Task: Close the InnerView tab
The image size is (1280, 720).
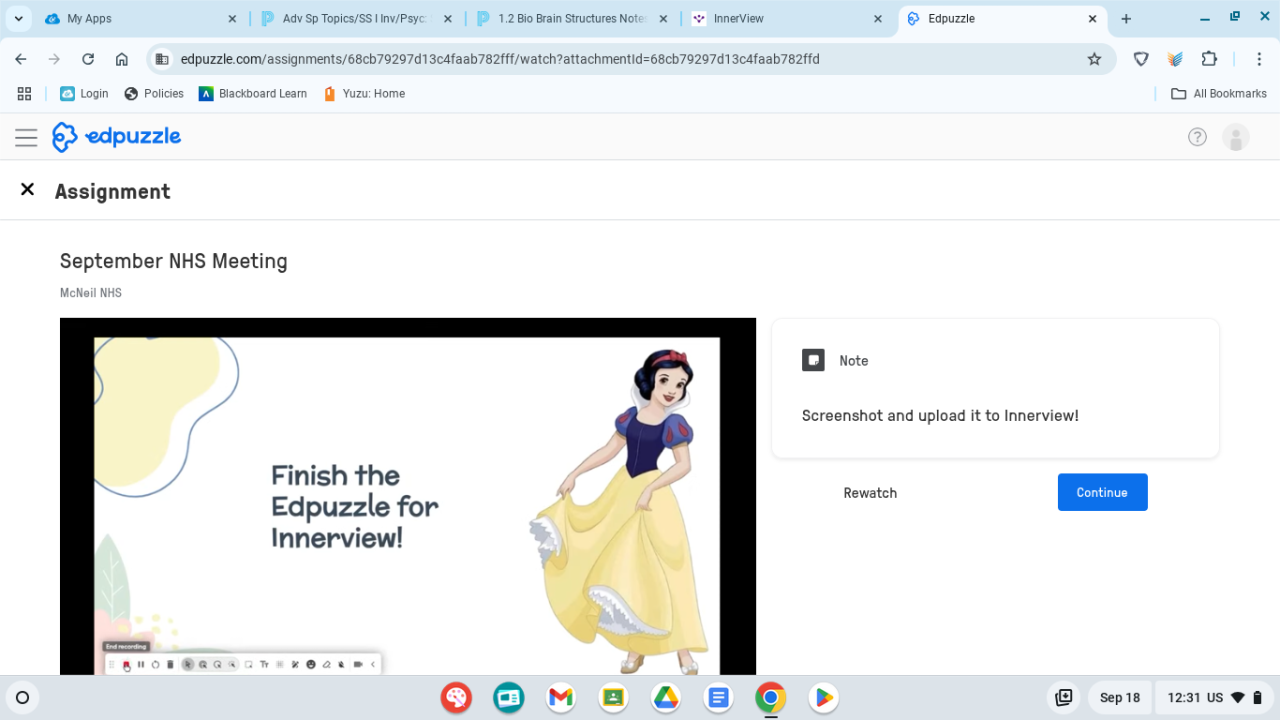Action: (x=878, y=18)
